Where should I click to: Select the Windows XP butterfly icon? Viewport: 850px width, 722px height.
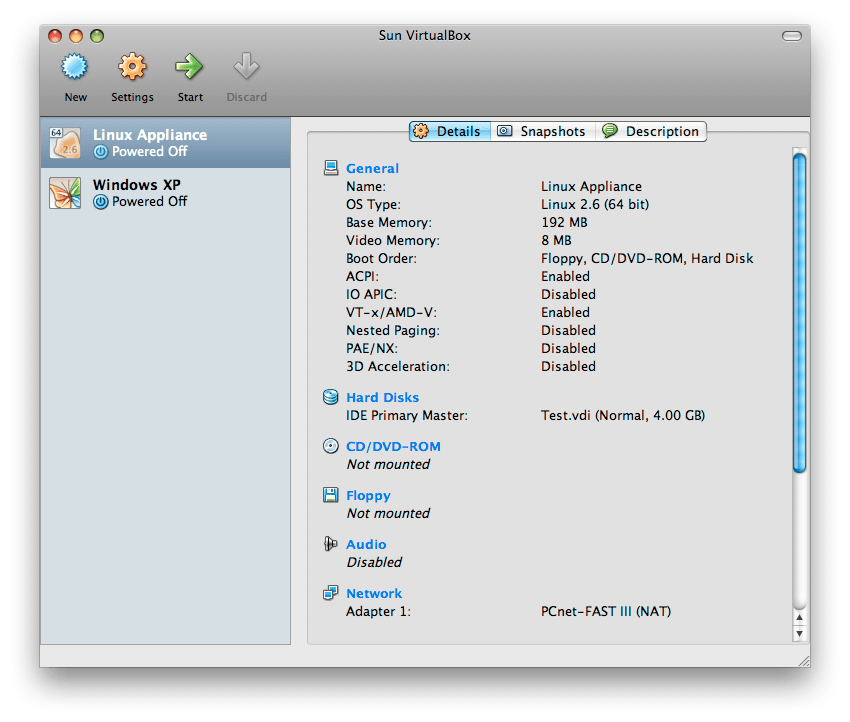pyautogui.click(x=65, y=193)
